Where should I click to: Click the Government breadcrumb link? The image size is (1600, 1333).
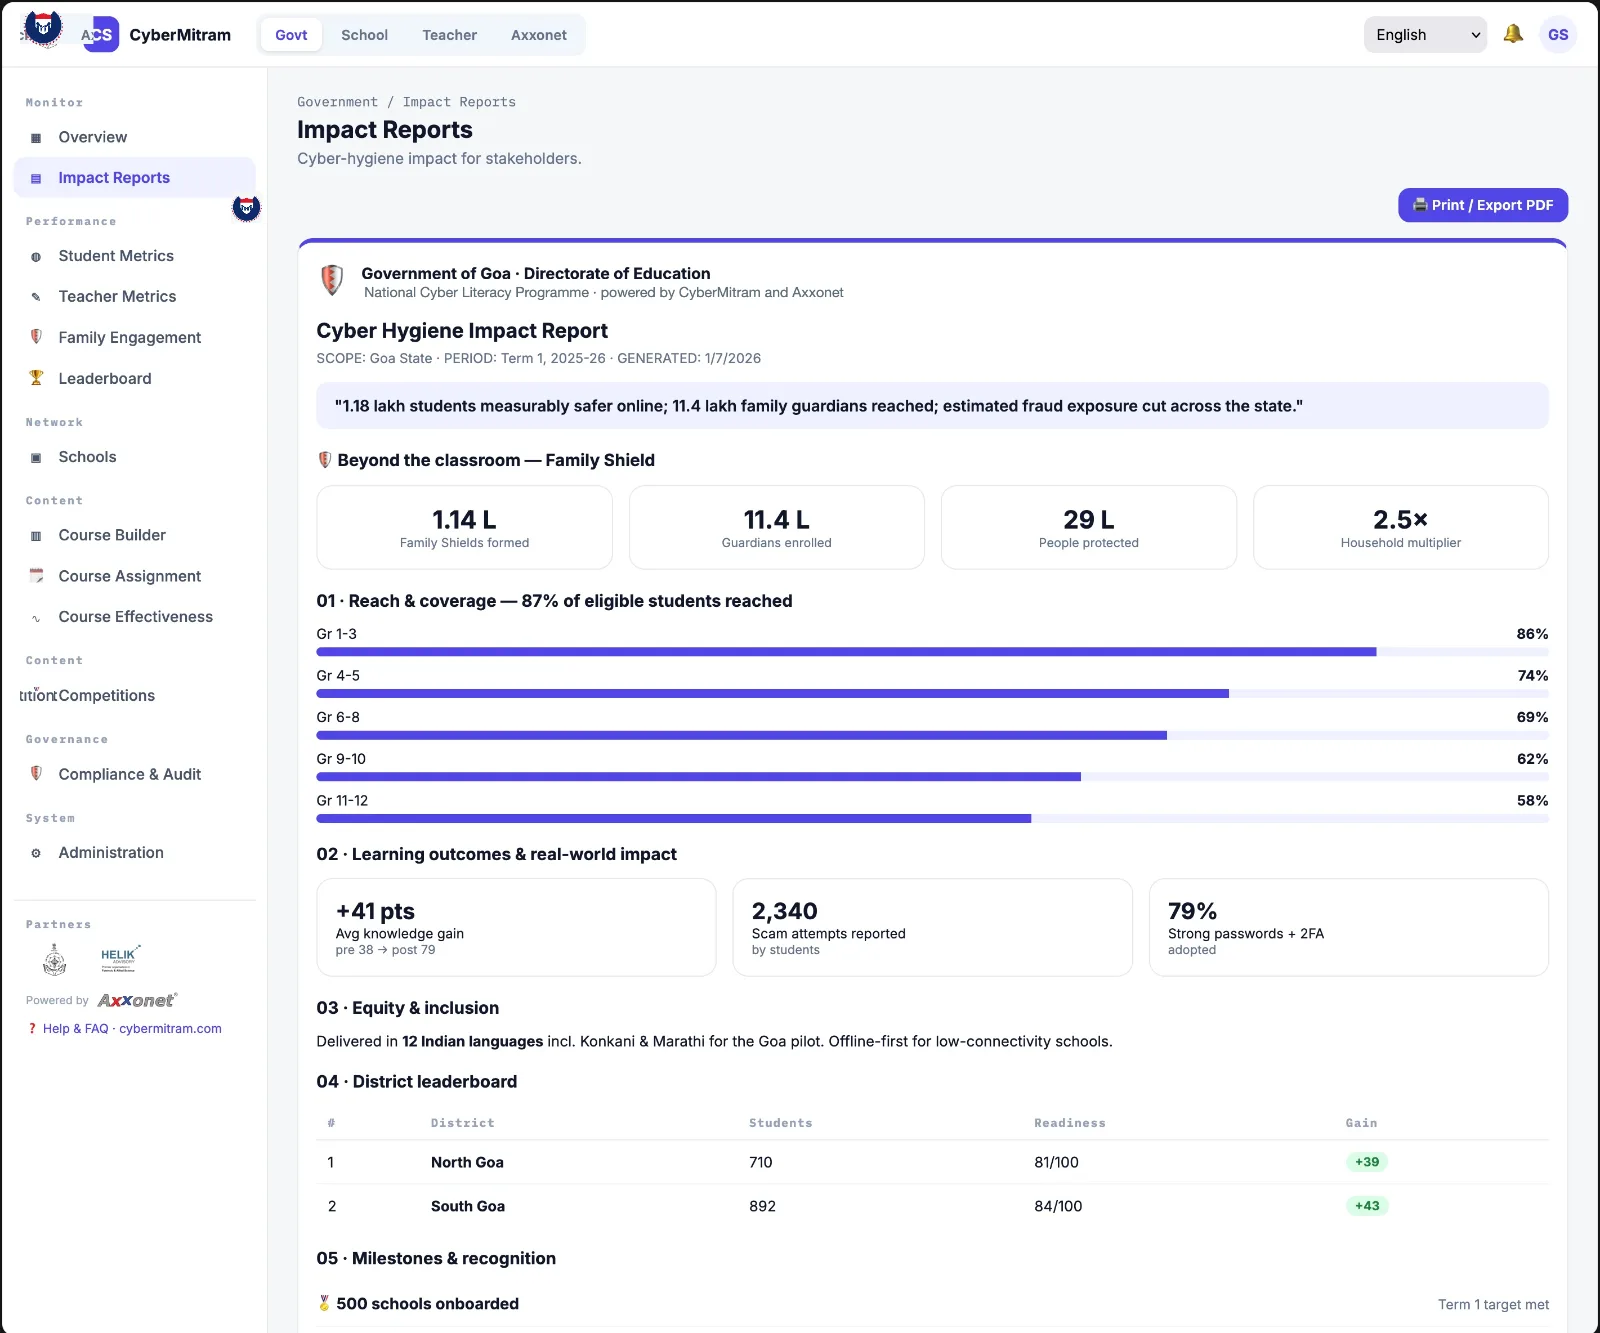(x=337, y=102)
